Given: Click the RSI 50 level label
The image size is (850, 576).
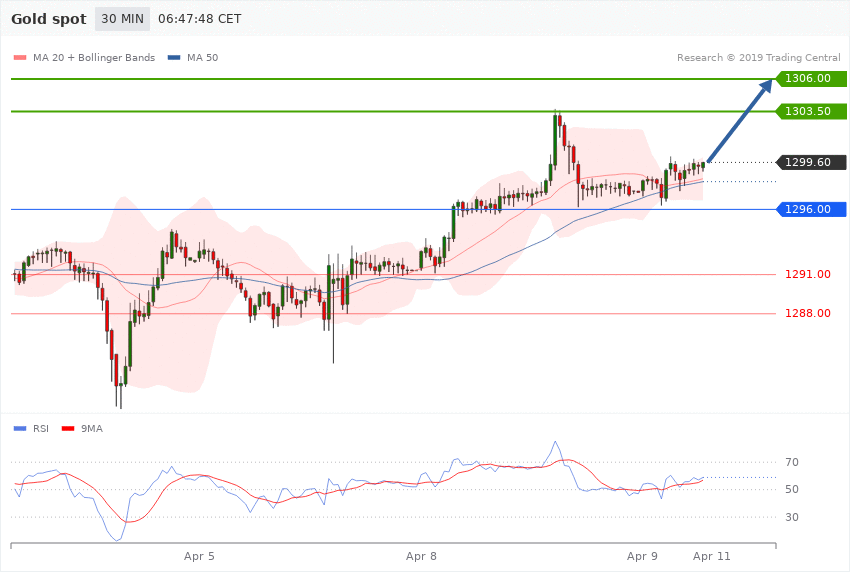Looking at the screenshot, I should pyautogui.click(x=792, y=489).
